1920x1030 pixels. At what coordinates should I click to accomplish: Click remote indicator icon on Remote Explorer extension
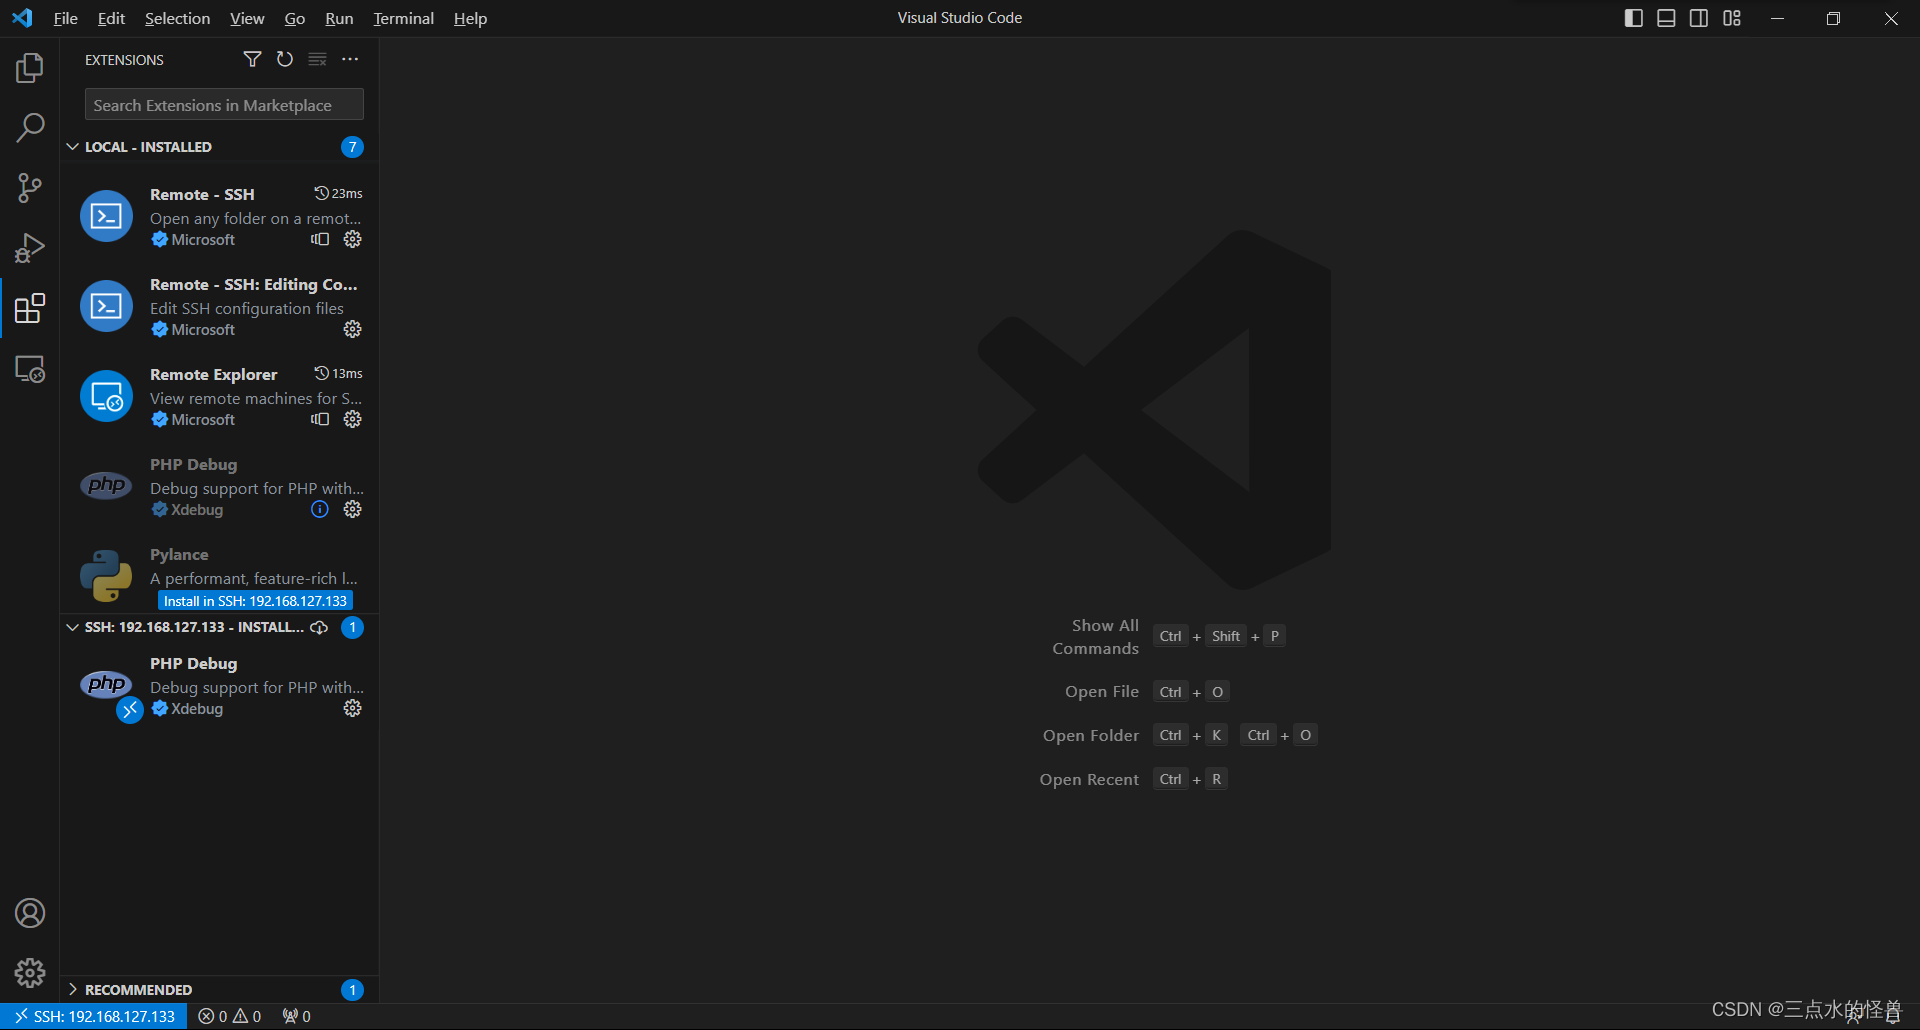320,419
